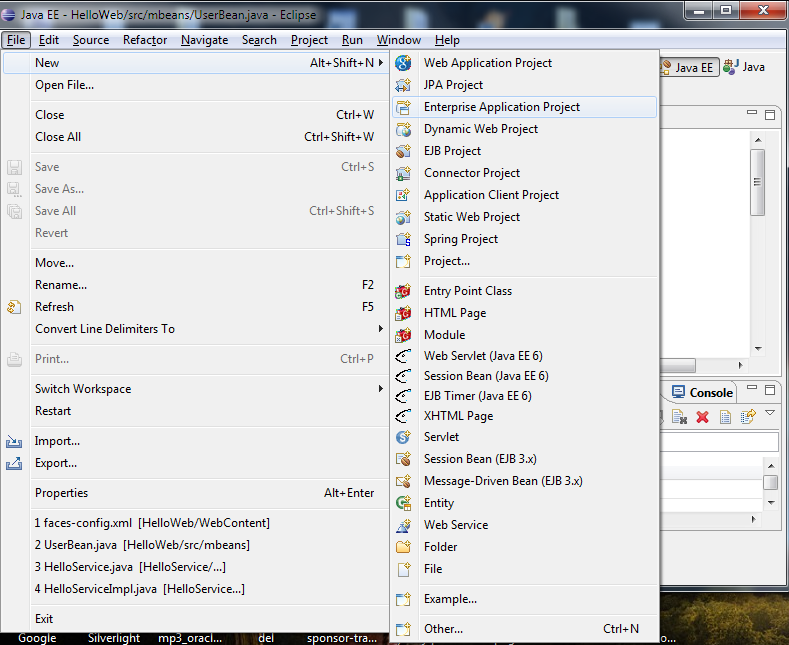Click the Web Application Project globe icon
Image resolution: width=789 pixels, height=645 pixels.
point(403,63)
